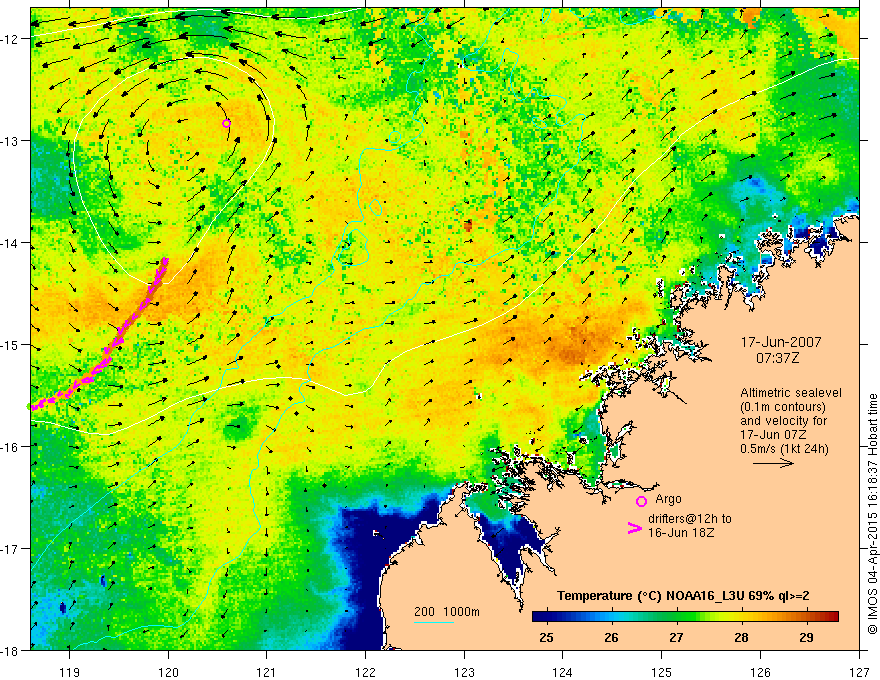The image size is (880, 680).
Task: Click the longitude axis label 125
Action: pyautogui.click(x=662, y=672)
